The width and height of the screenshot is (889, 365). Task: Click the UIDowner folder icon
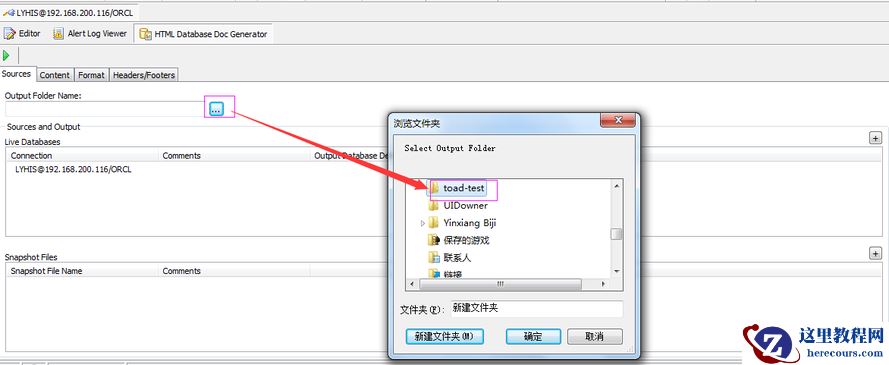[434, 206]
